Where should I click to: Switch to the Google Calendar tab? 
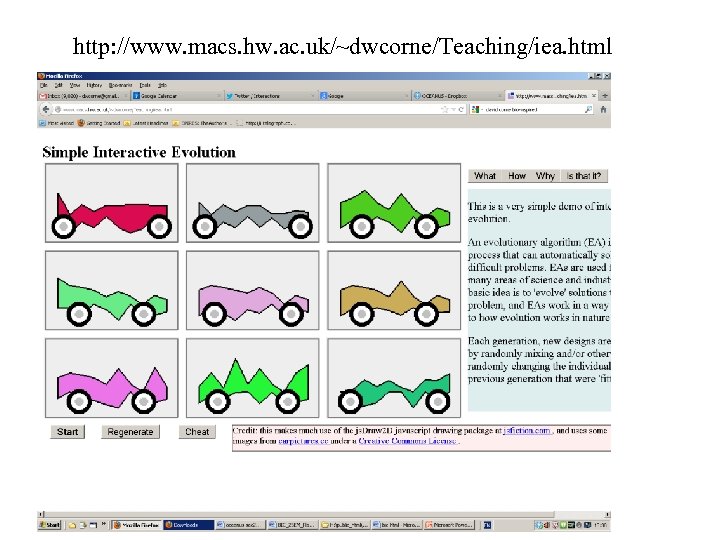(x=176, y=96)
